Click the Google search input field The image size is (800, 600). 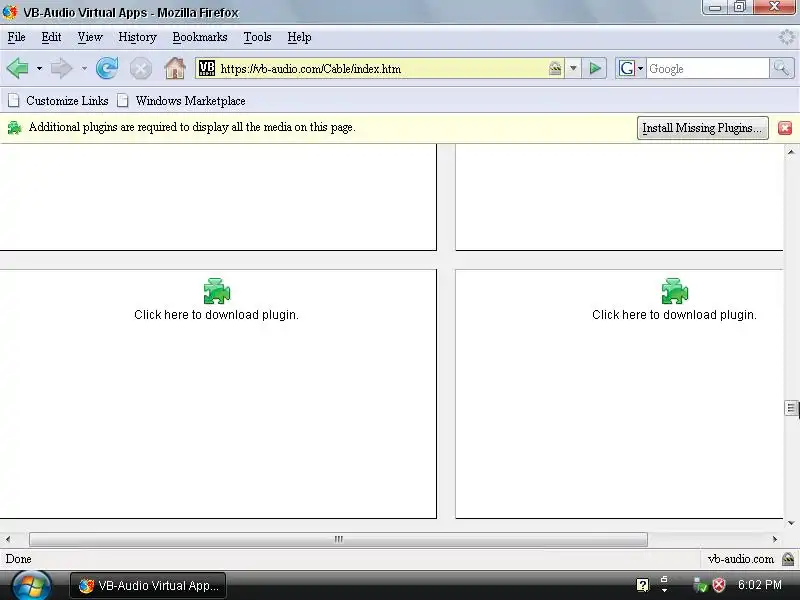coord(708,68)
